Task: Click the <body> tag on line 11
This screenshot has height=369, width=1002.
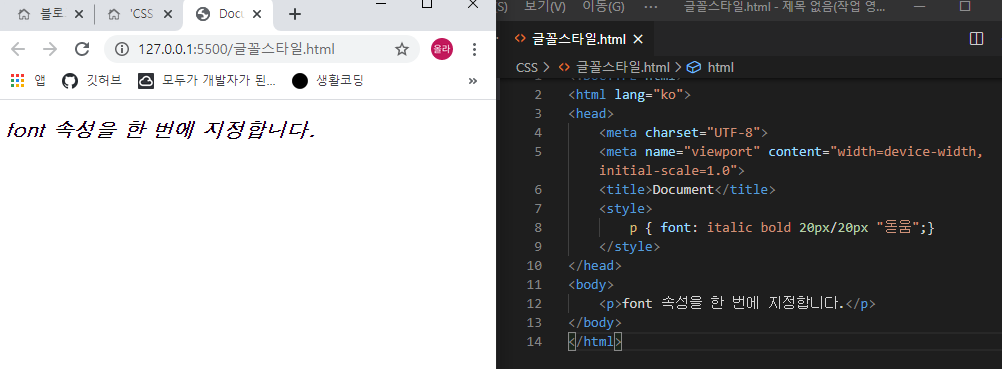Action: tap(591, 285)
